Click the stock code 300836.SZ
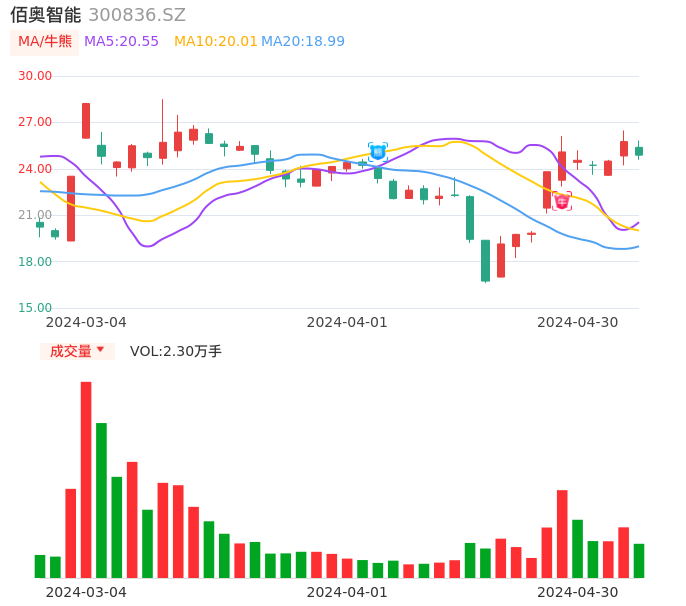Screen dimensions: 686x606 tap(137, 15)
